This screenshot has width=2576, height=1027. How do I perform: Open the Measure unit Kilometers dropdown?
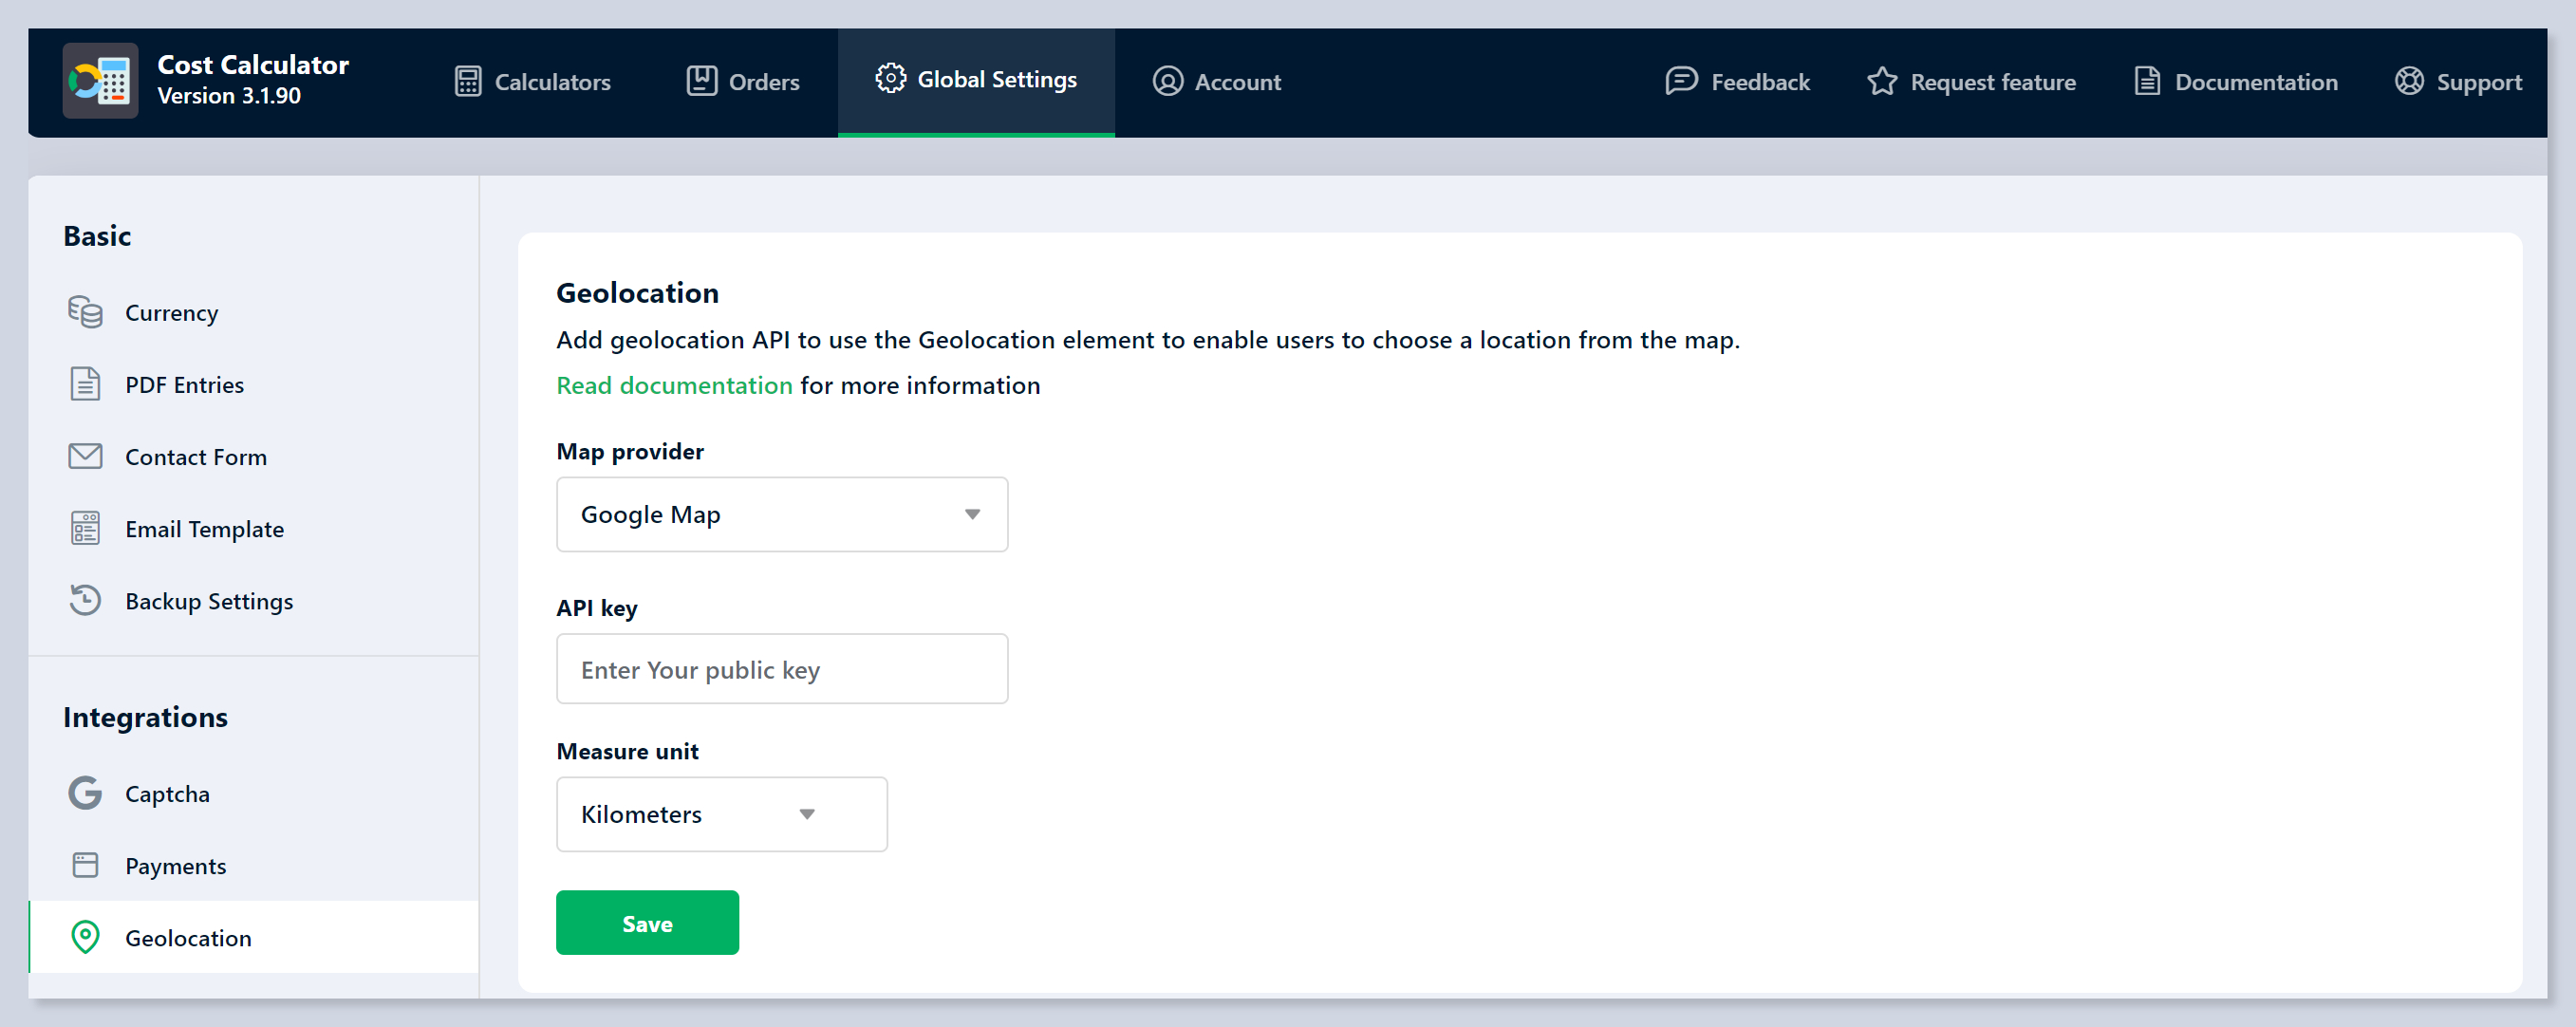point(721,814)
